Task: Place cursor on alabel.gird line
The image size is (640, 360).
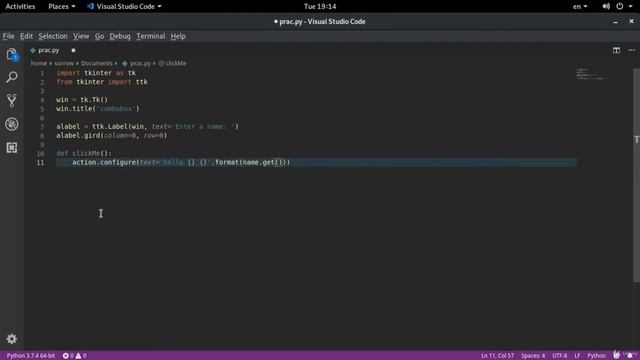Action: (112, 136)
